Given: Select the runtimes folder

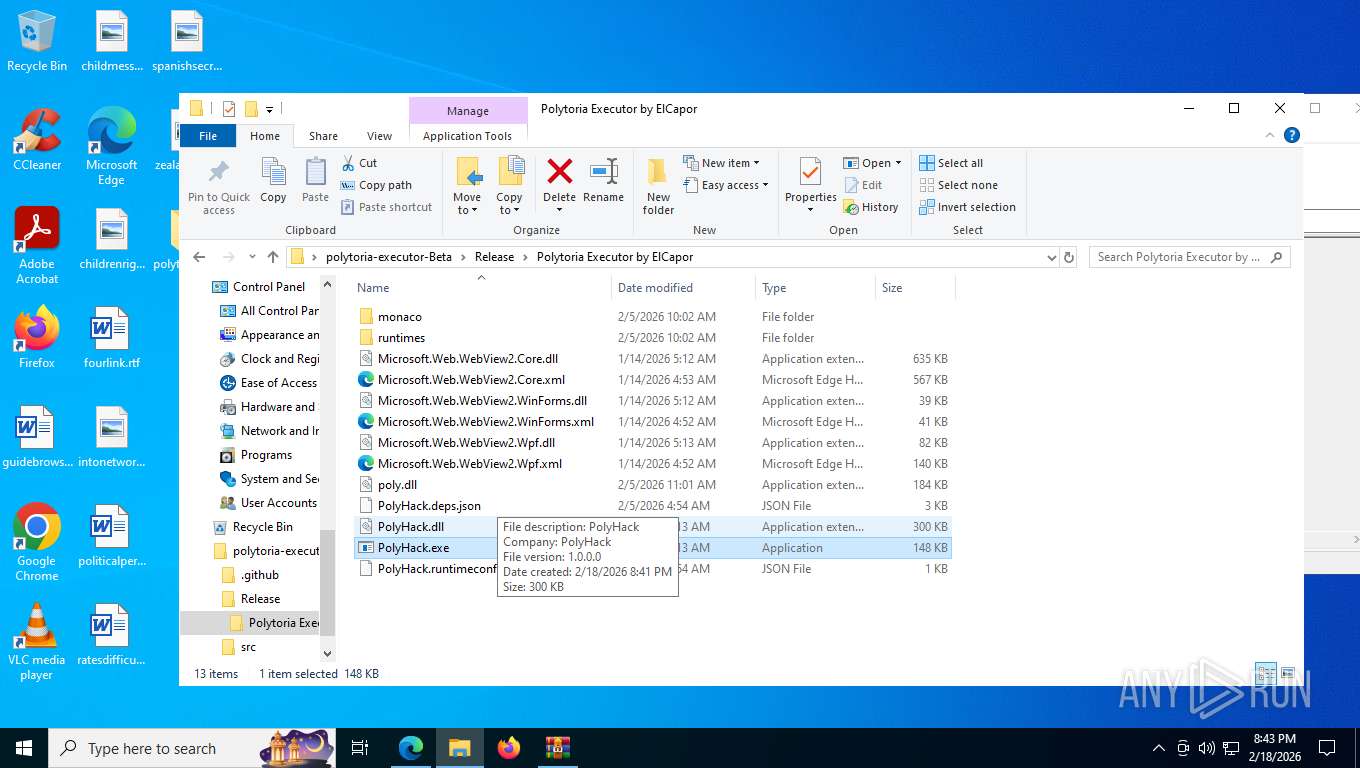Looking at the screenshot, I should coord(653,338).
